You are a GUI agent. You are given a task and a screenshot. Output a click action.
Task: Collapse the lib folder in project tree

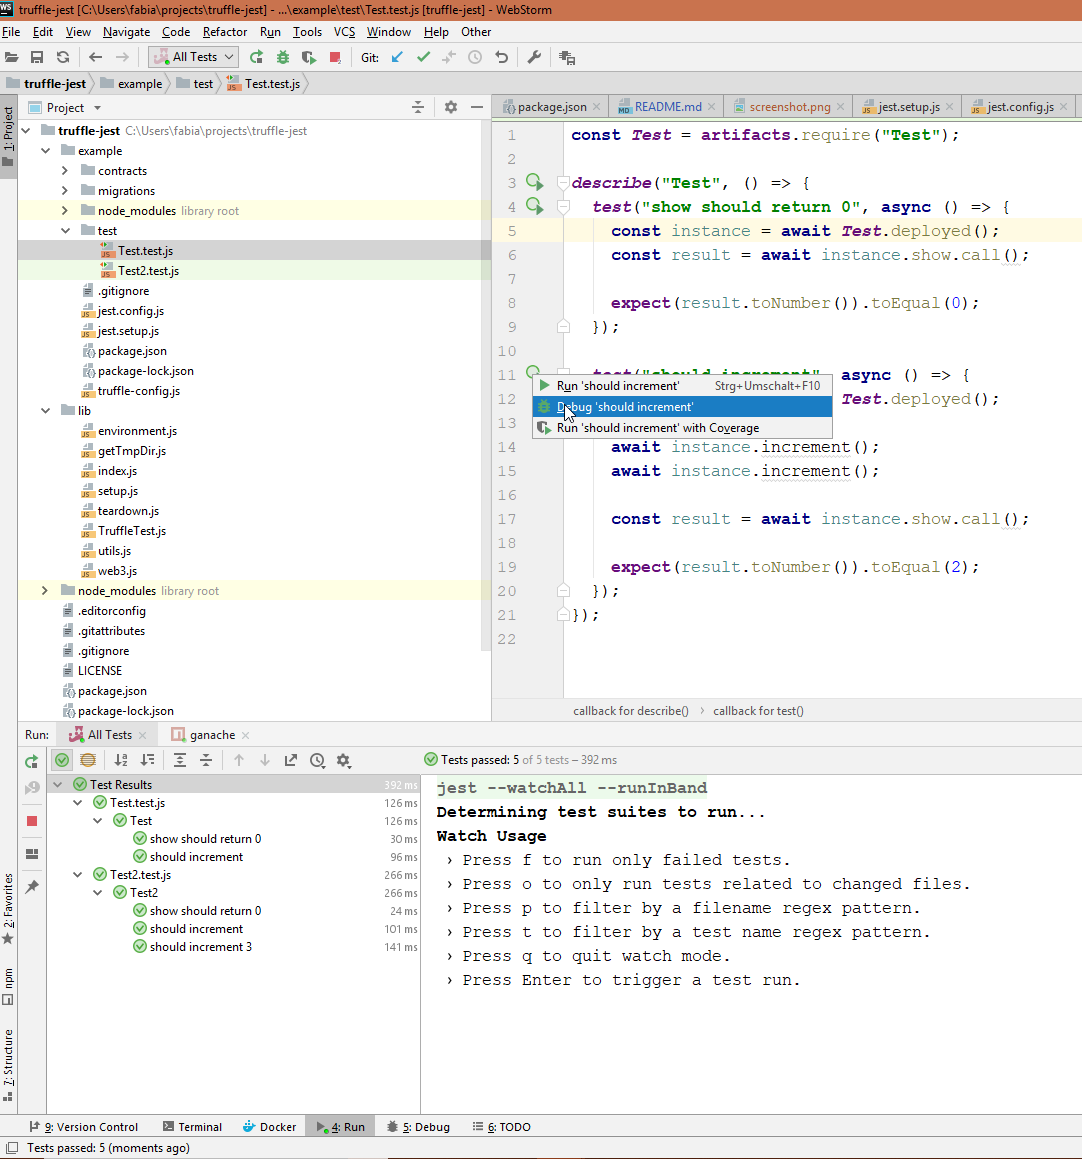45,411
